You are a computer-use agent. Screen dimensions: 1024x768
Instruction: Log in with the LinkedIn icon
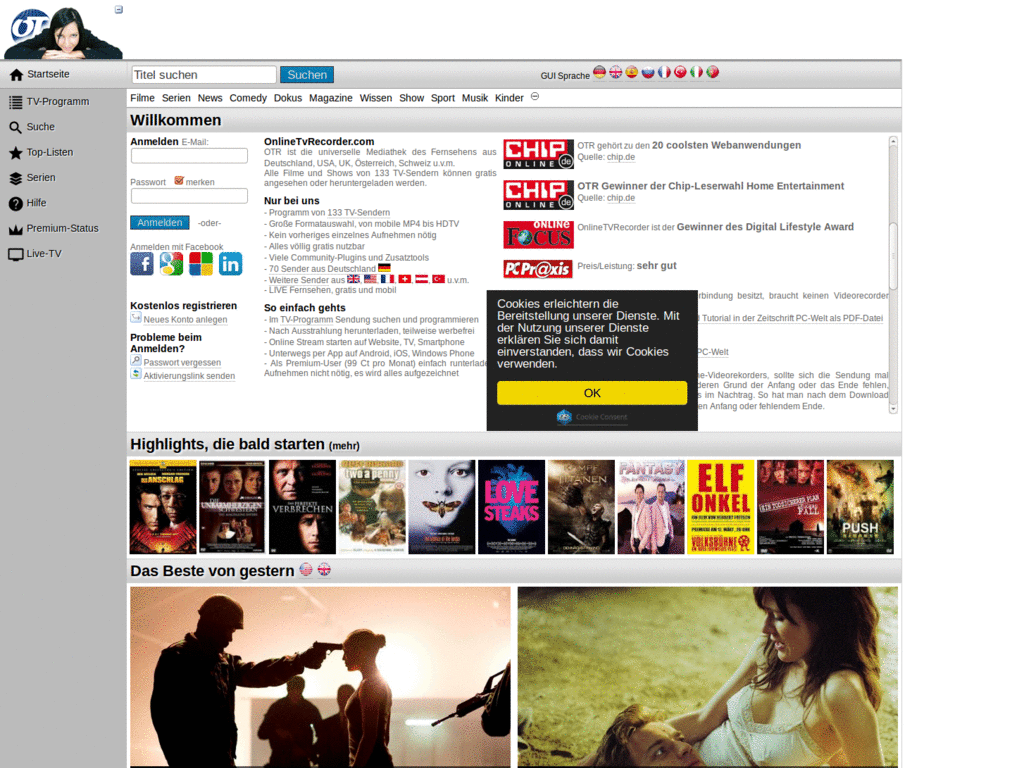click(x=230, y=264)
